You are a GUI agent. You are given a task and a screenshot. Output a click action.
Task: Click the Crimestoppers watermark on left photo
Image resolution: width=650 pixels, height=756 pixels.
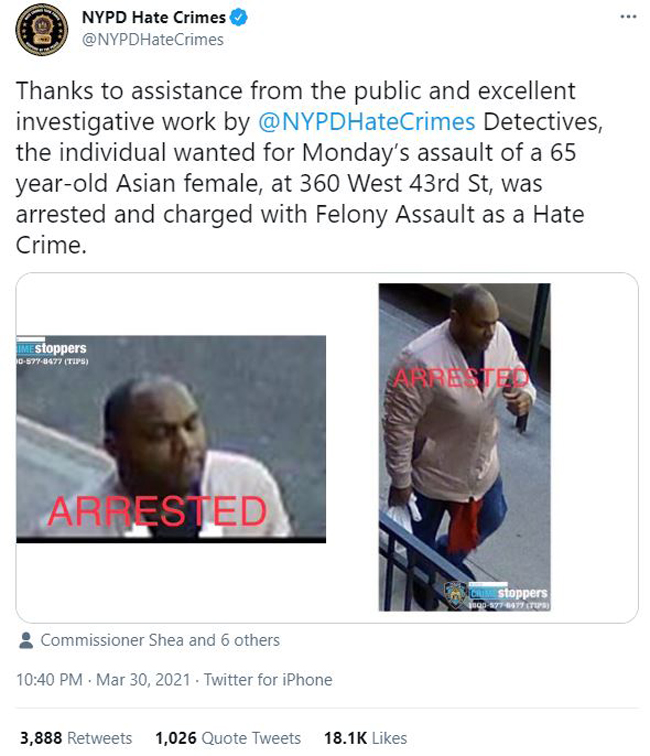coord(52,352)
